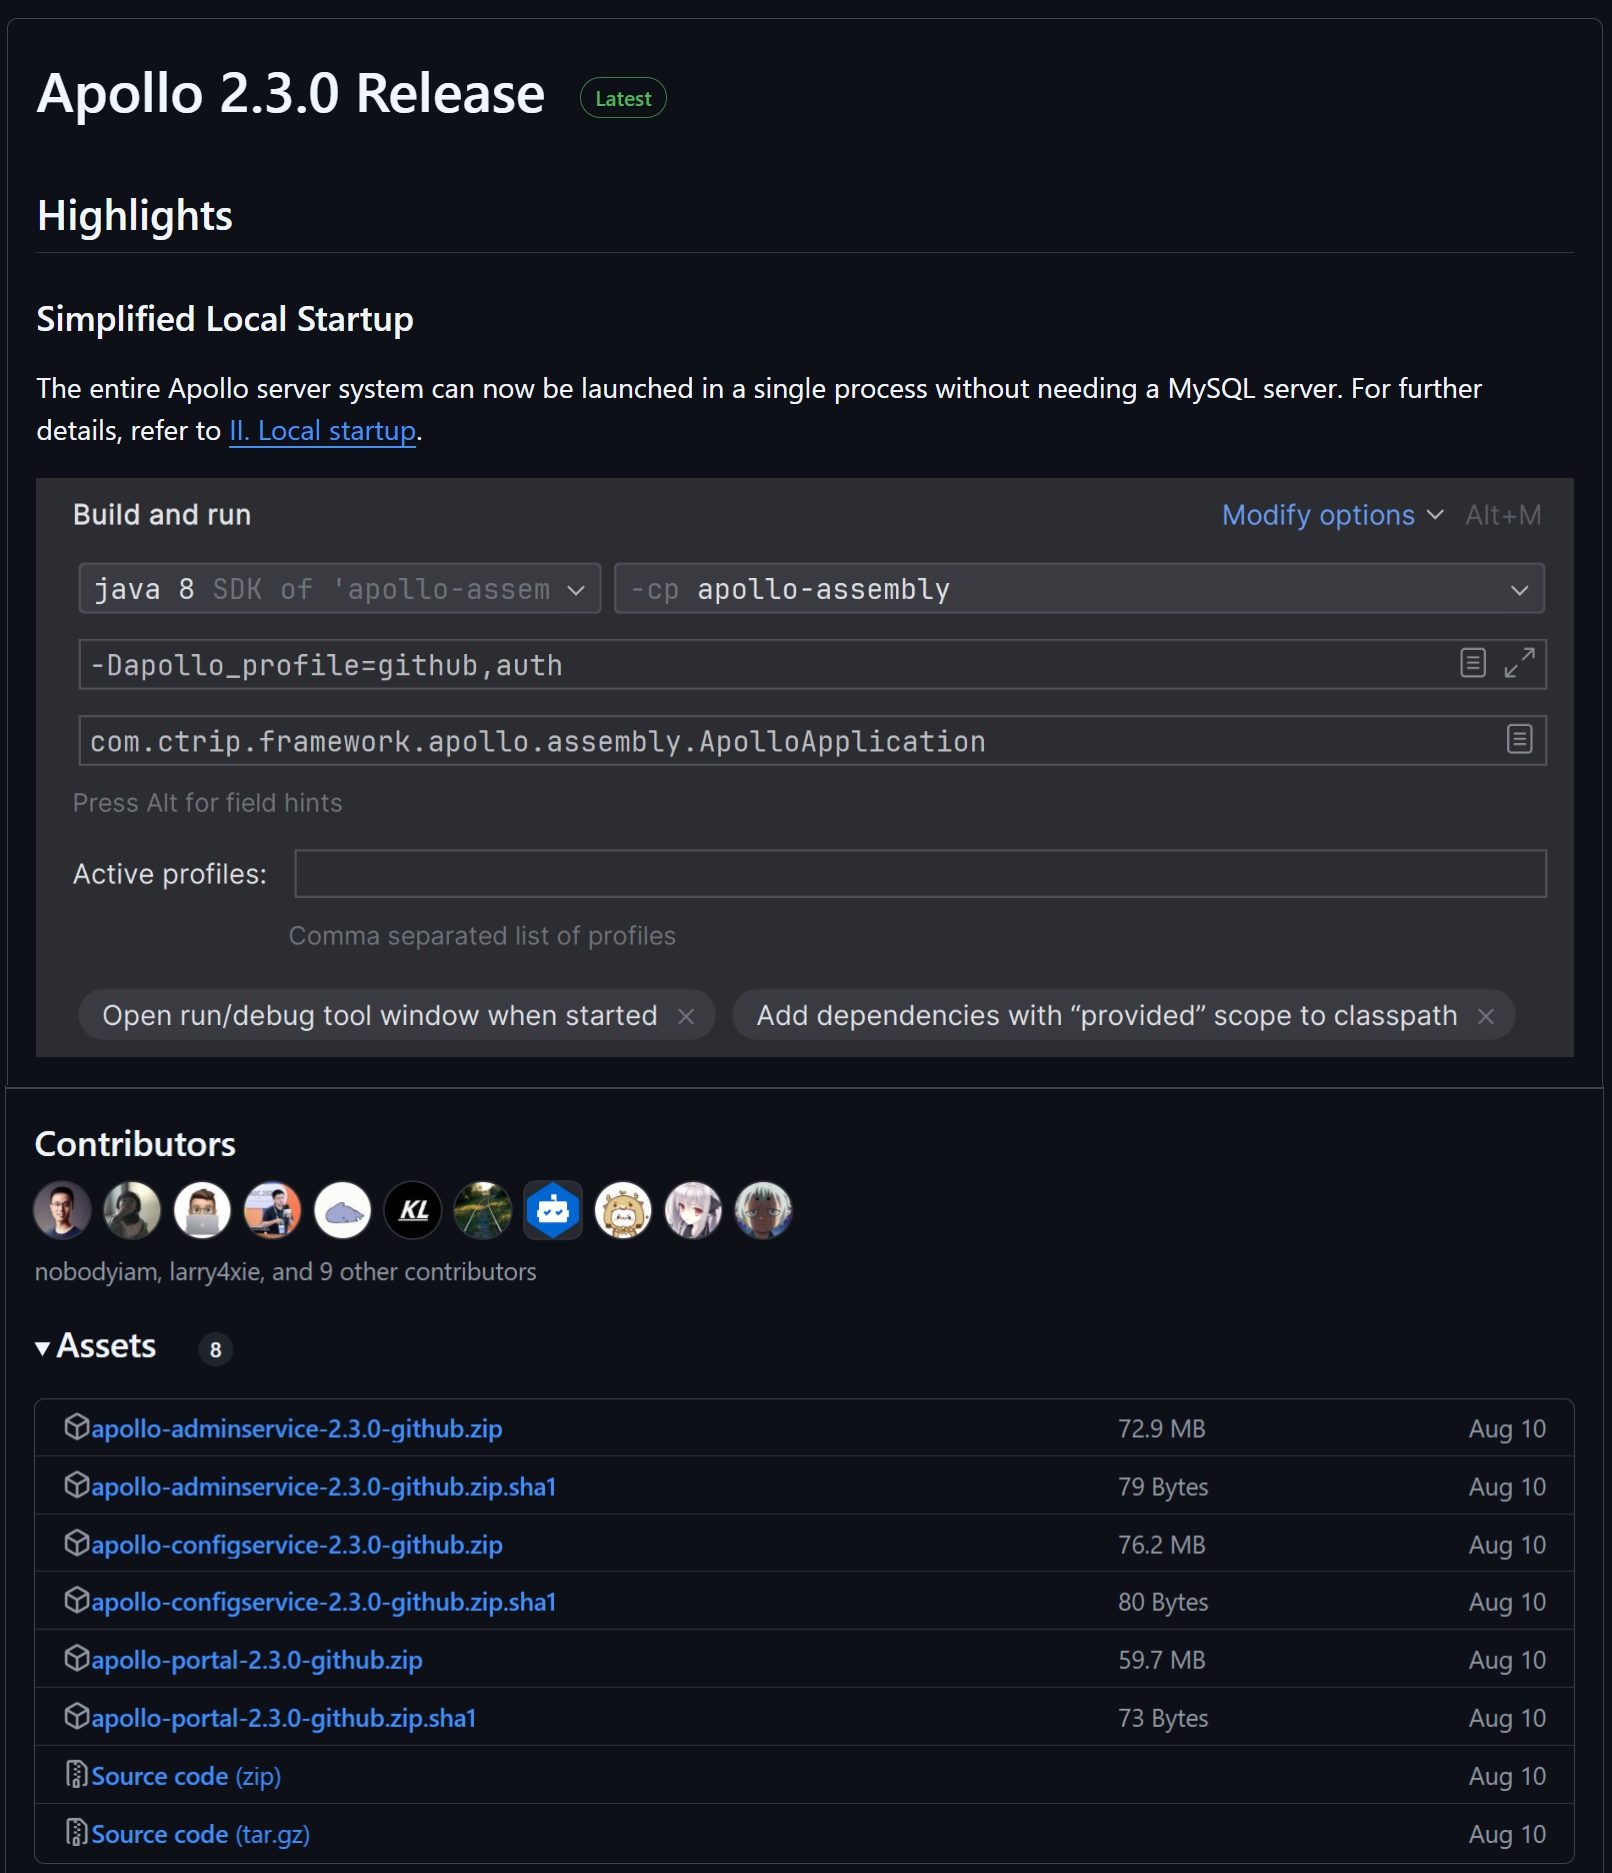This screenshot has height=1873, width=1612.
Task: Click the Active profiles input field
Action: pyautogui.click(x=920, y=874)
